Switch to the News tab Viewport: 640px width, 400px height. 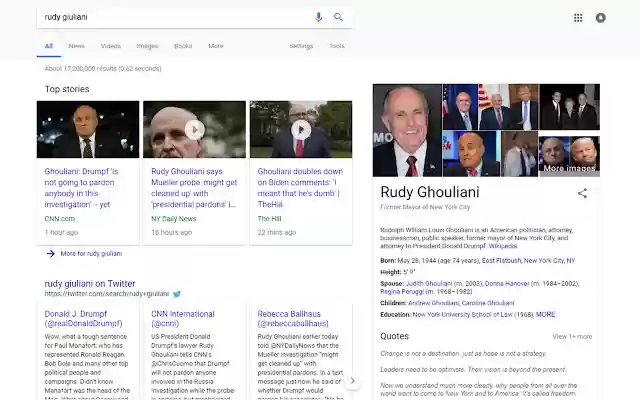tap(76, 46)
